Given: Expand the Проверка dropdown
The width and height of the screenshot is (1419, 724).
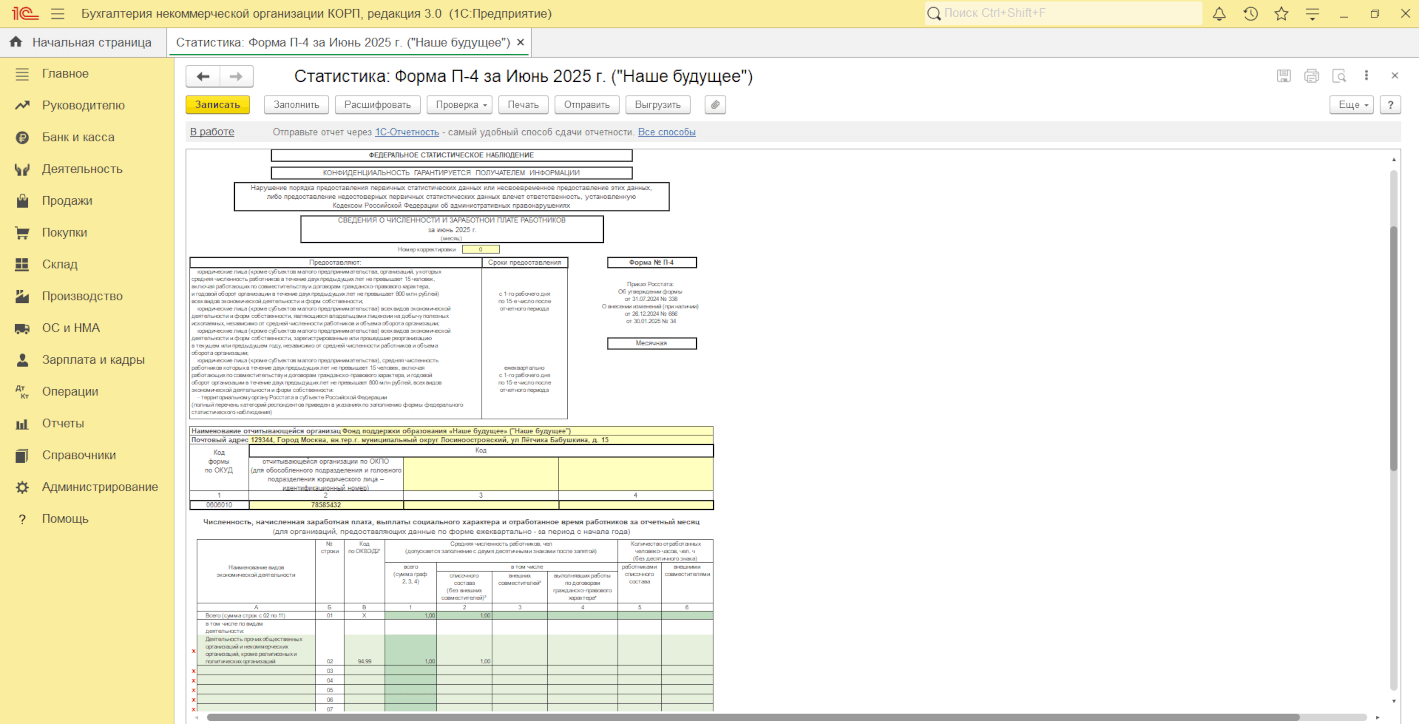Looking at the screenshot, I should tap(460, 104).
